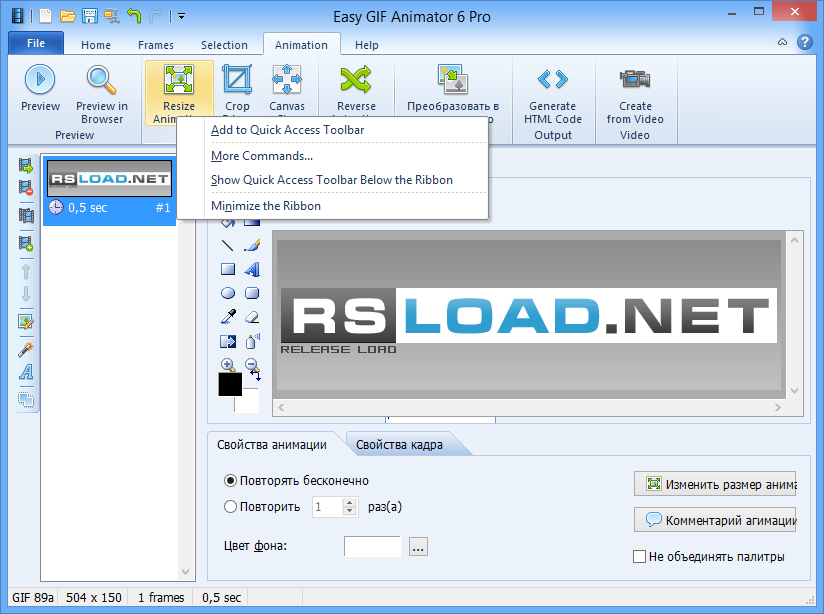The image size is (824, 614).
Task: Select the color replace arrow tool
Action: [x=228, y=342]
